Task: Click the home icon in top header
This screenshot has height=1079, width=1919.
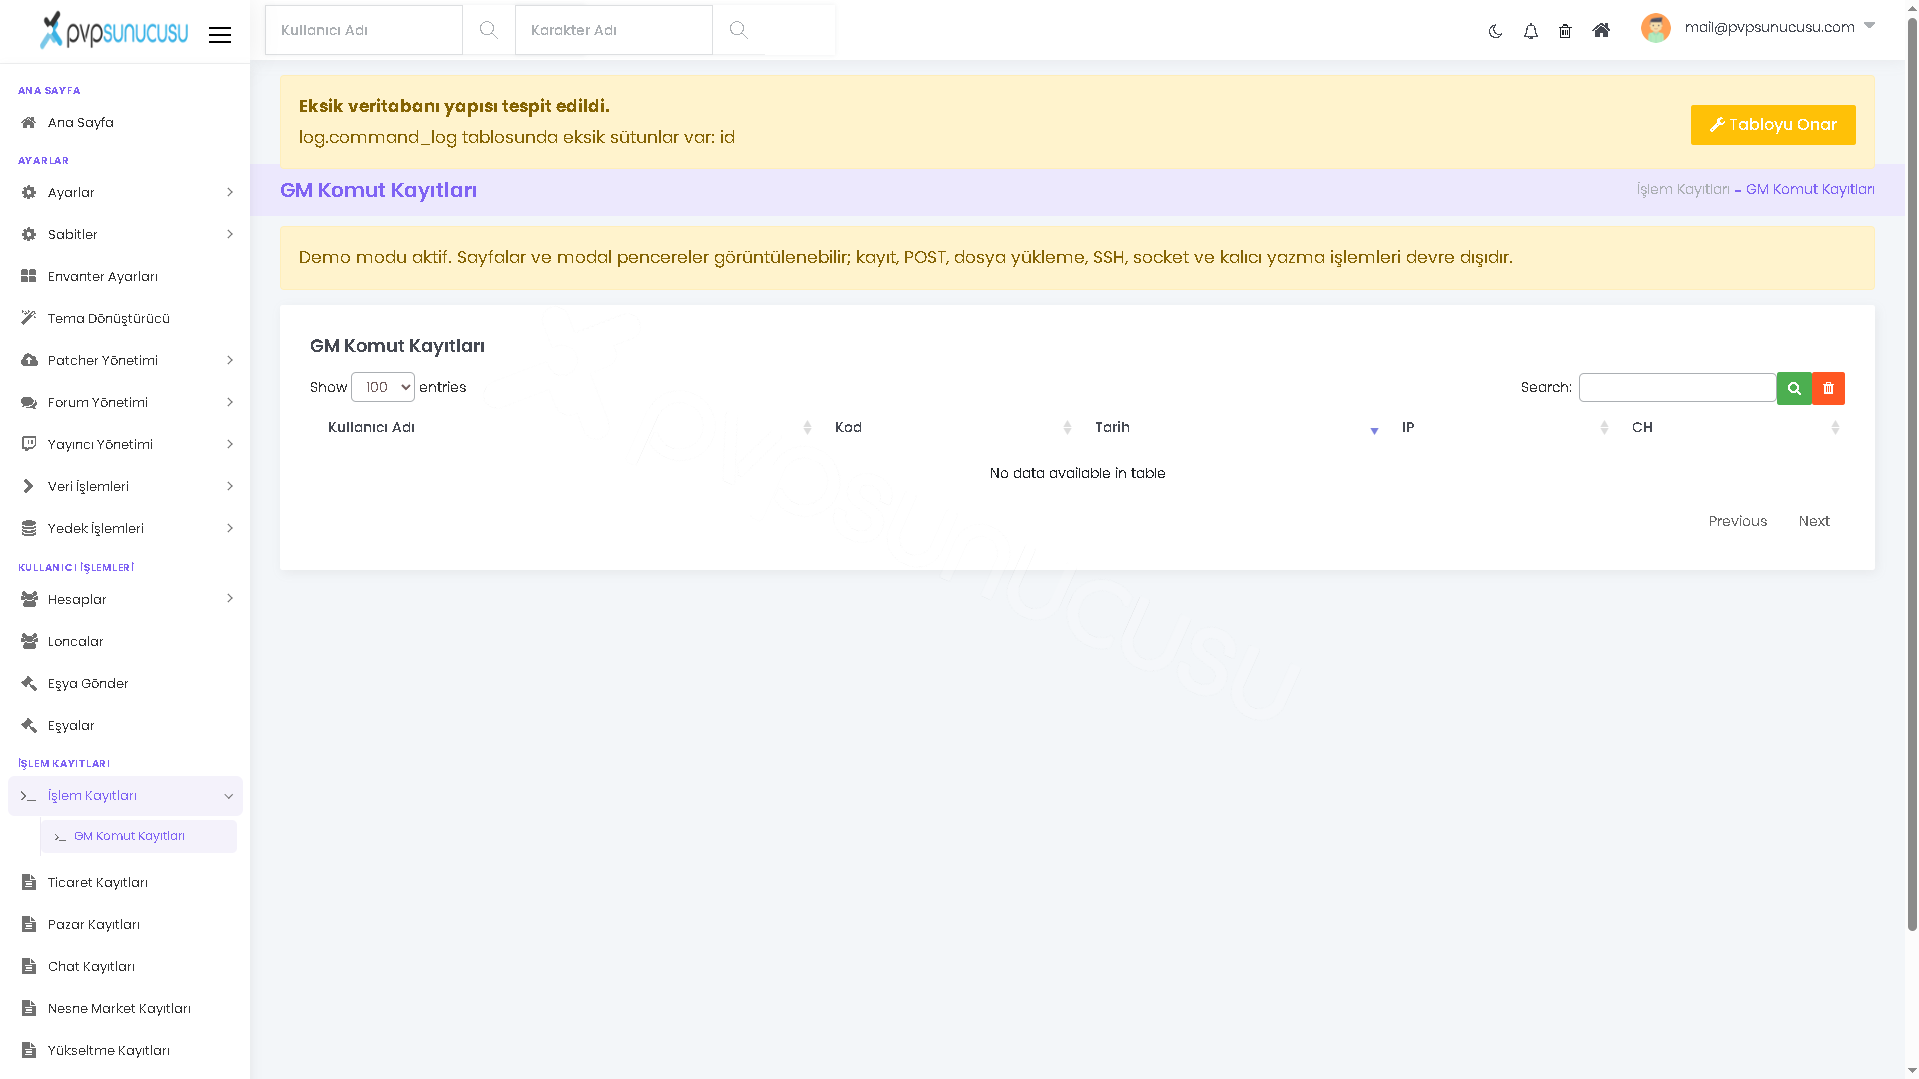Action: 1601,30
